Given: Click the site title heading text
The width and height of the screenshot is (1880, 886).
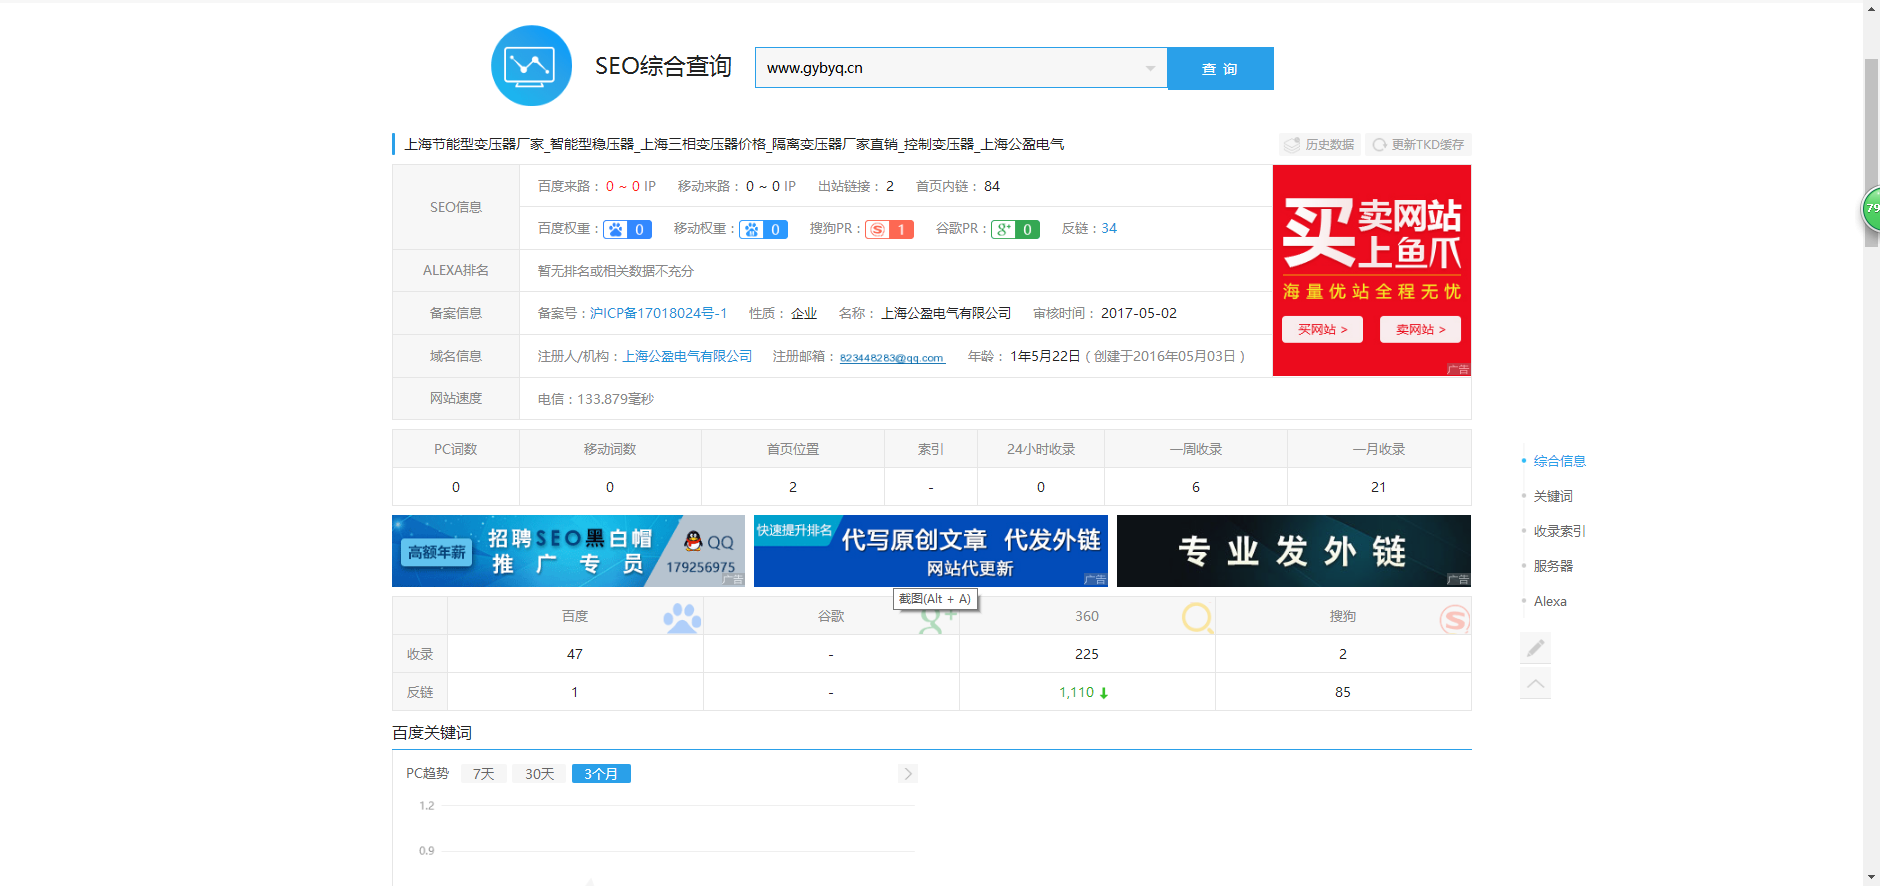Looking at the screenshot, I should [x=734, y=144].
